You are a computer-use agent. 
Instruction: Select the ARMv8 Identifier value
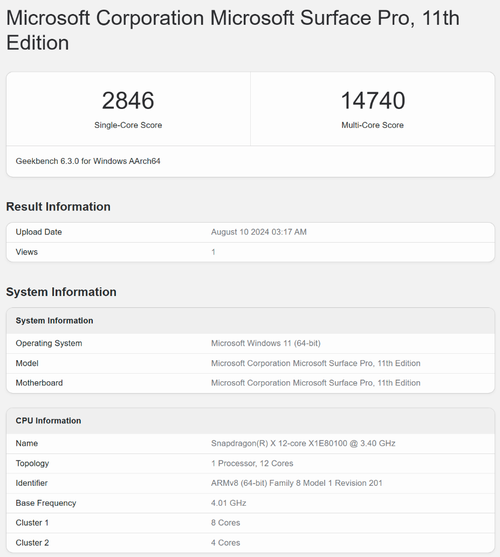297,483
